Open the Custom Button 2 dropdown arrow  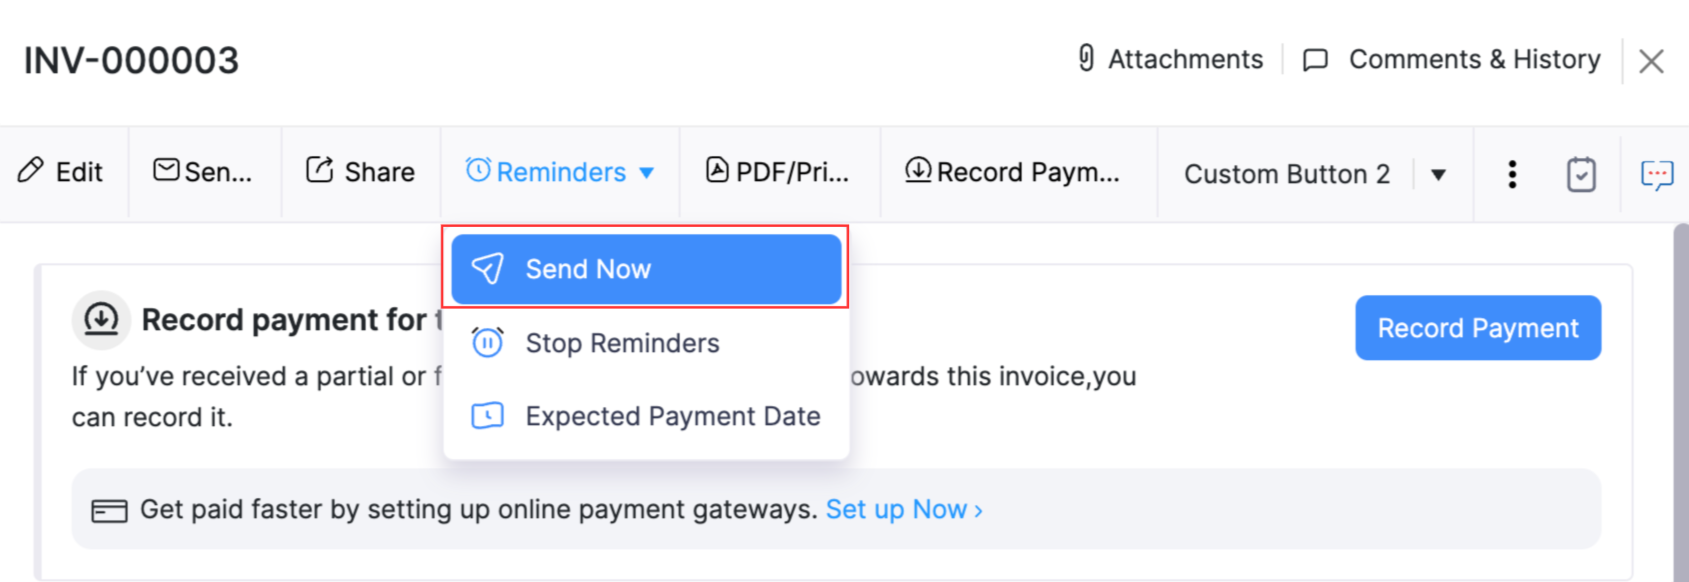[x=1438, y=173]
